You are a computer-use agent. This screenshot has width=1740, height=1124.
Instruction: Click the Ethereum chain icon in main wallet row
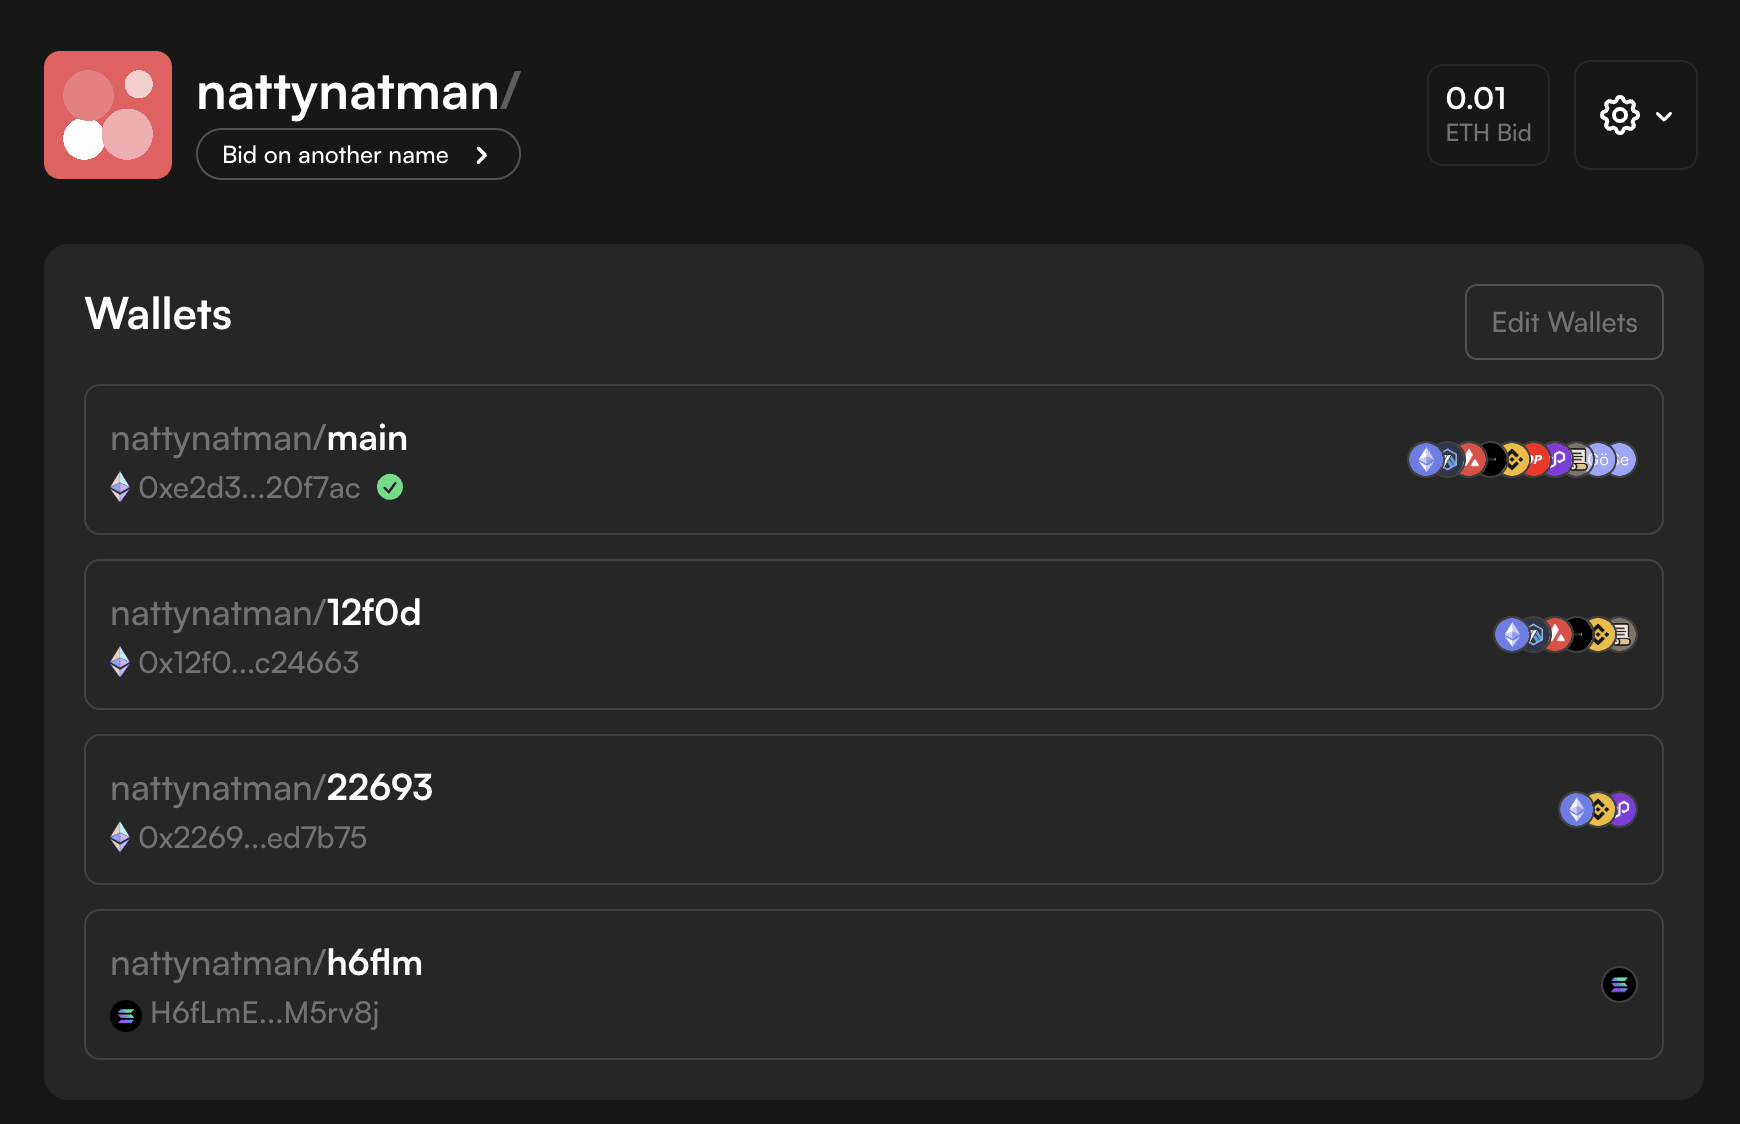point(1426,460)
